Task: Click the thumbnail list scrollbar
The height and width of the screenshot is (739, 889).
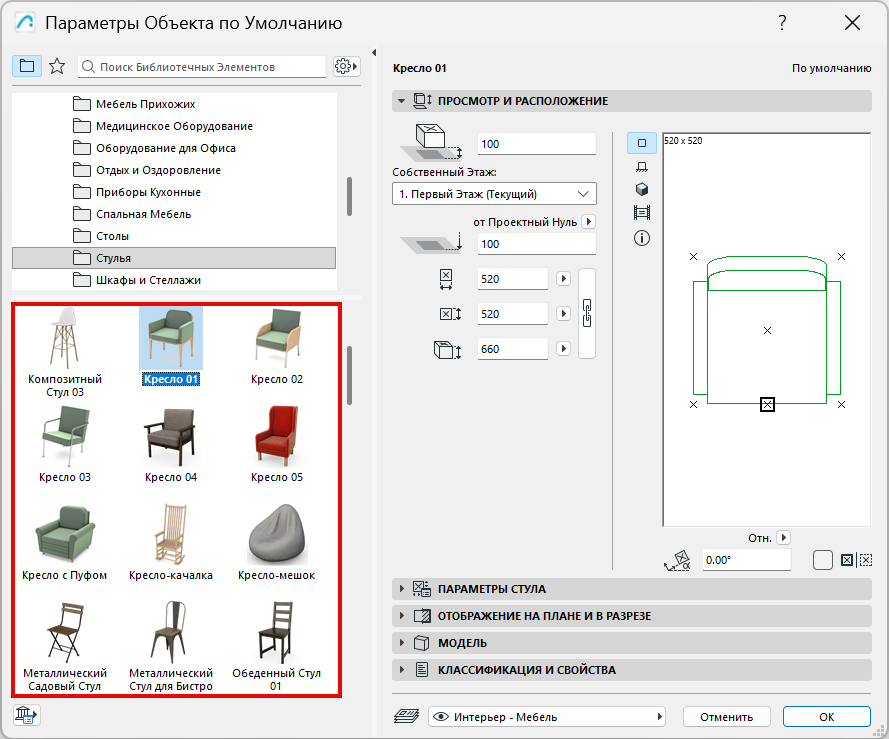Action: pyautogui.click(x=349, y=375)
